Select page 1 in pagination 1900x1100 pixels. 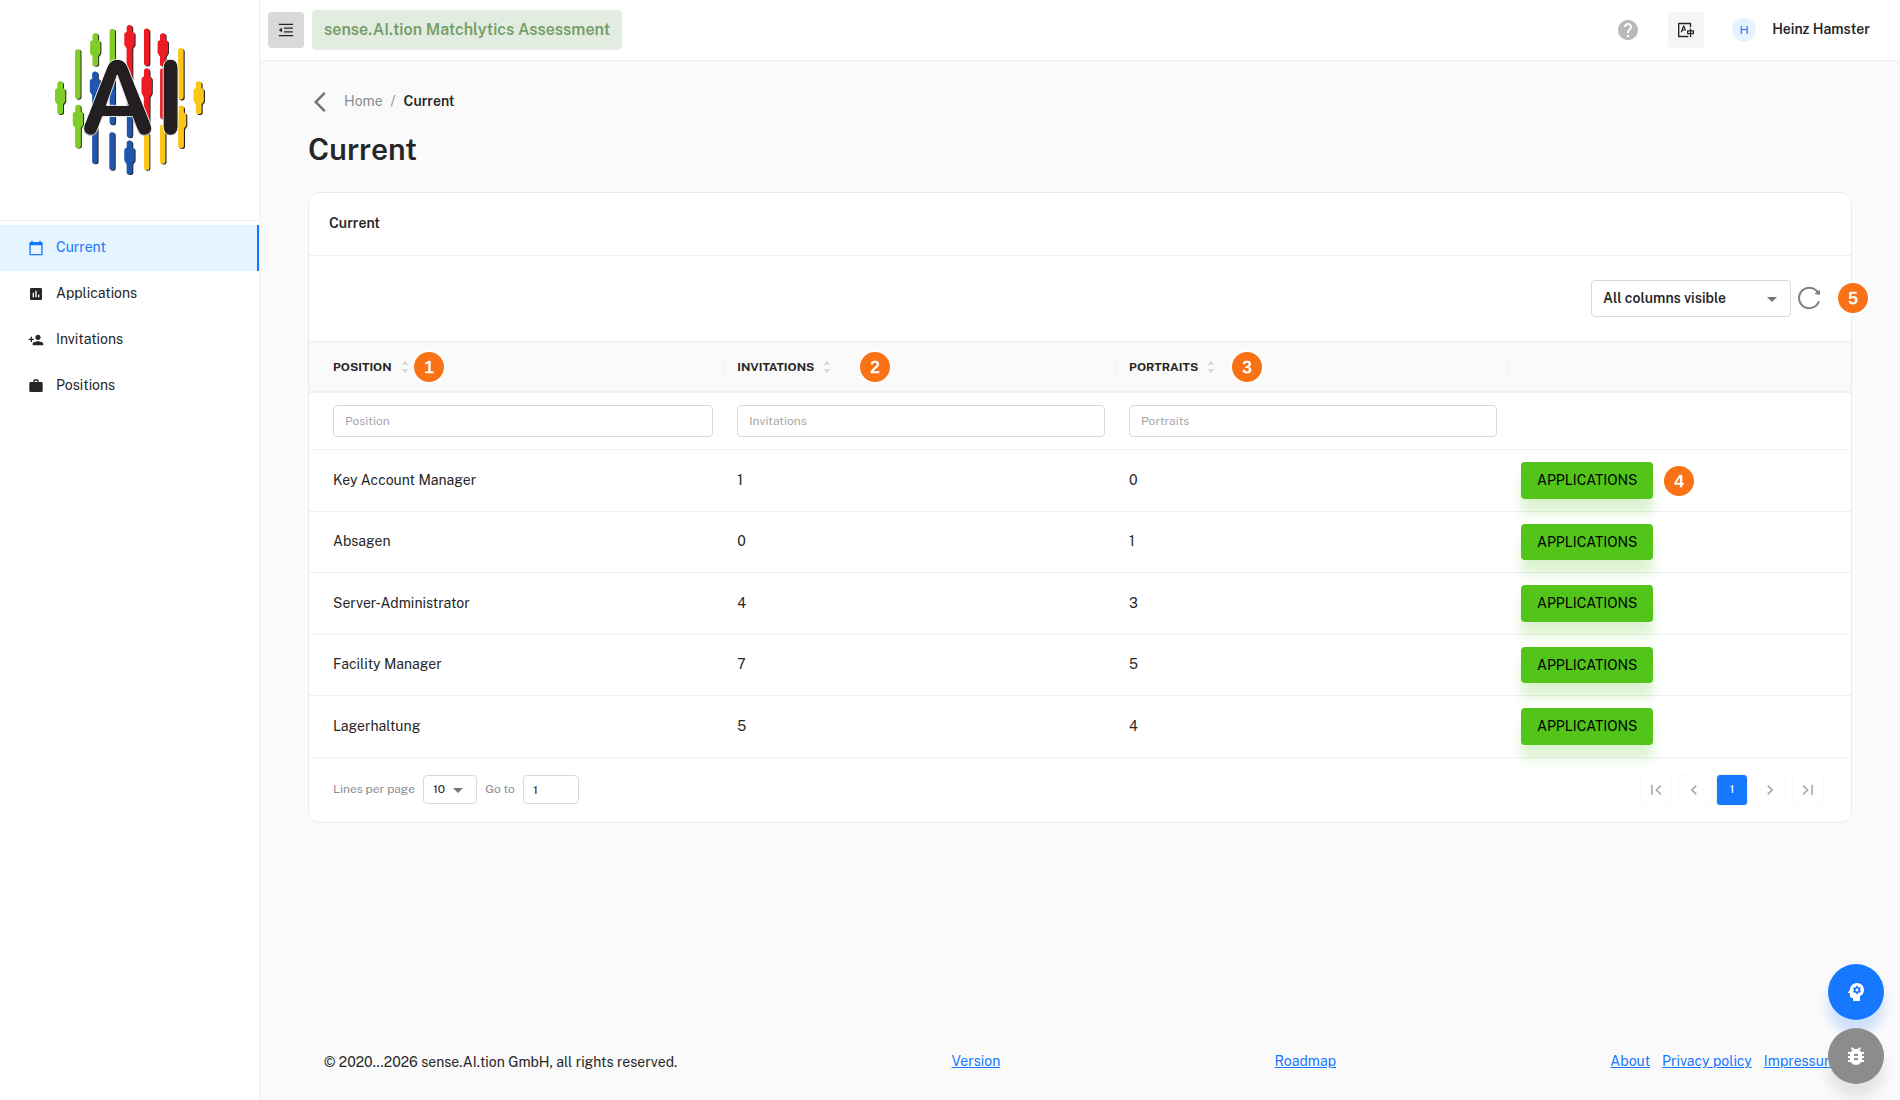[1732, 790]
